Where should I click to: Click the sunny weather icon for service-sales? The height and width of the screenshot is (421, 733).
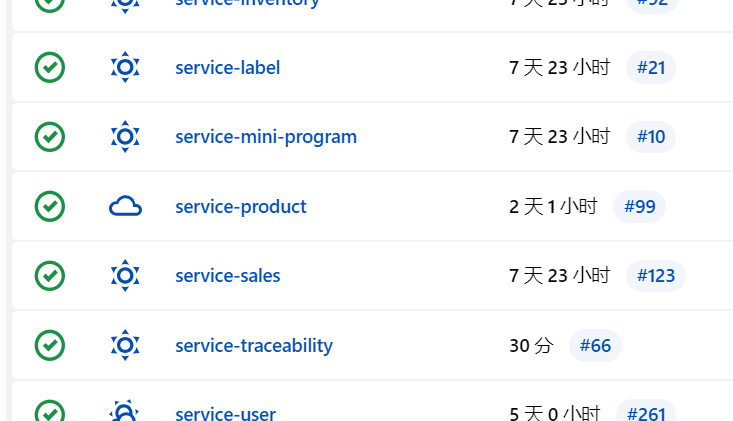(124, 275)
